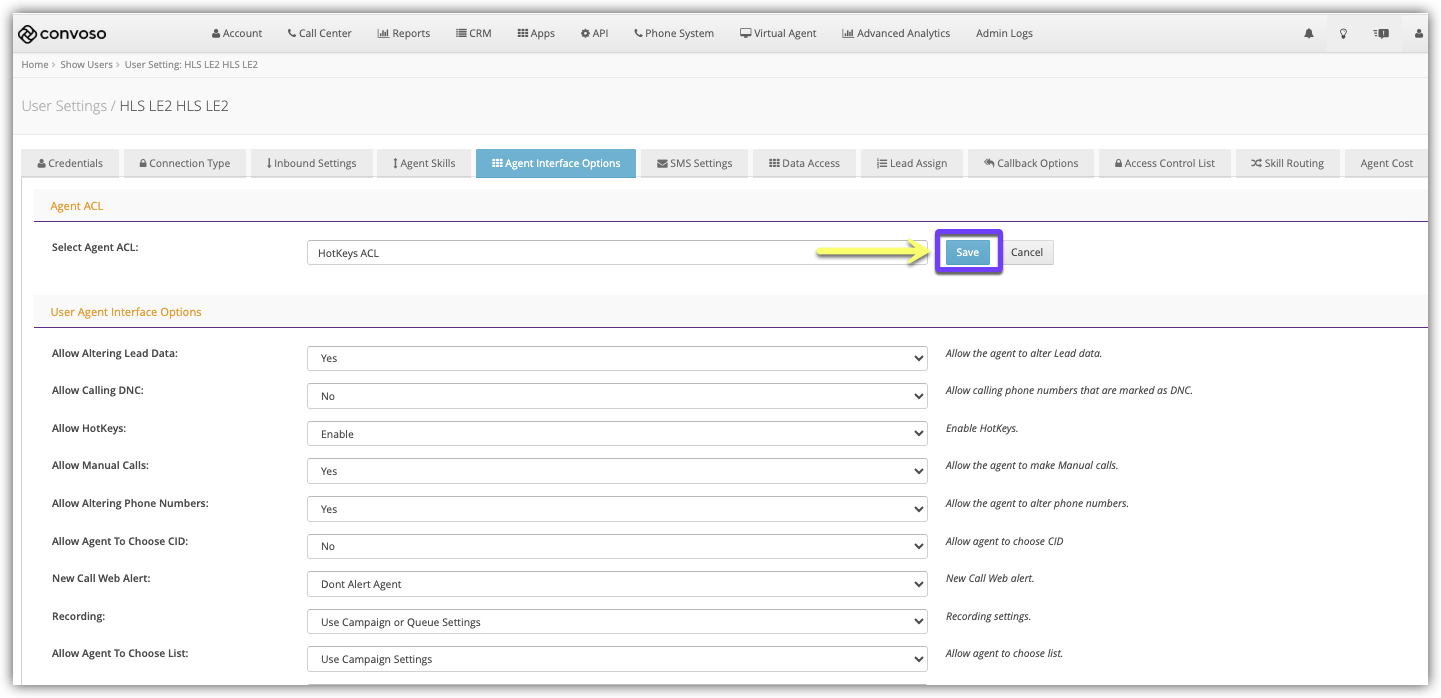The image size is (1441, 698).
Task: Expand the Allow HotKeys dropdown
Action: 617,435
